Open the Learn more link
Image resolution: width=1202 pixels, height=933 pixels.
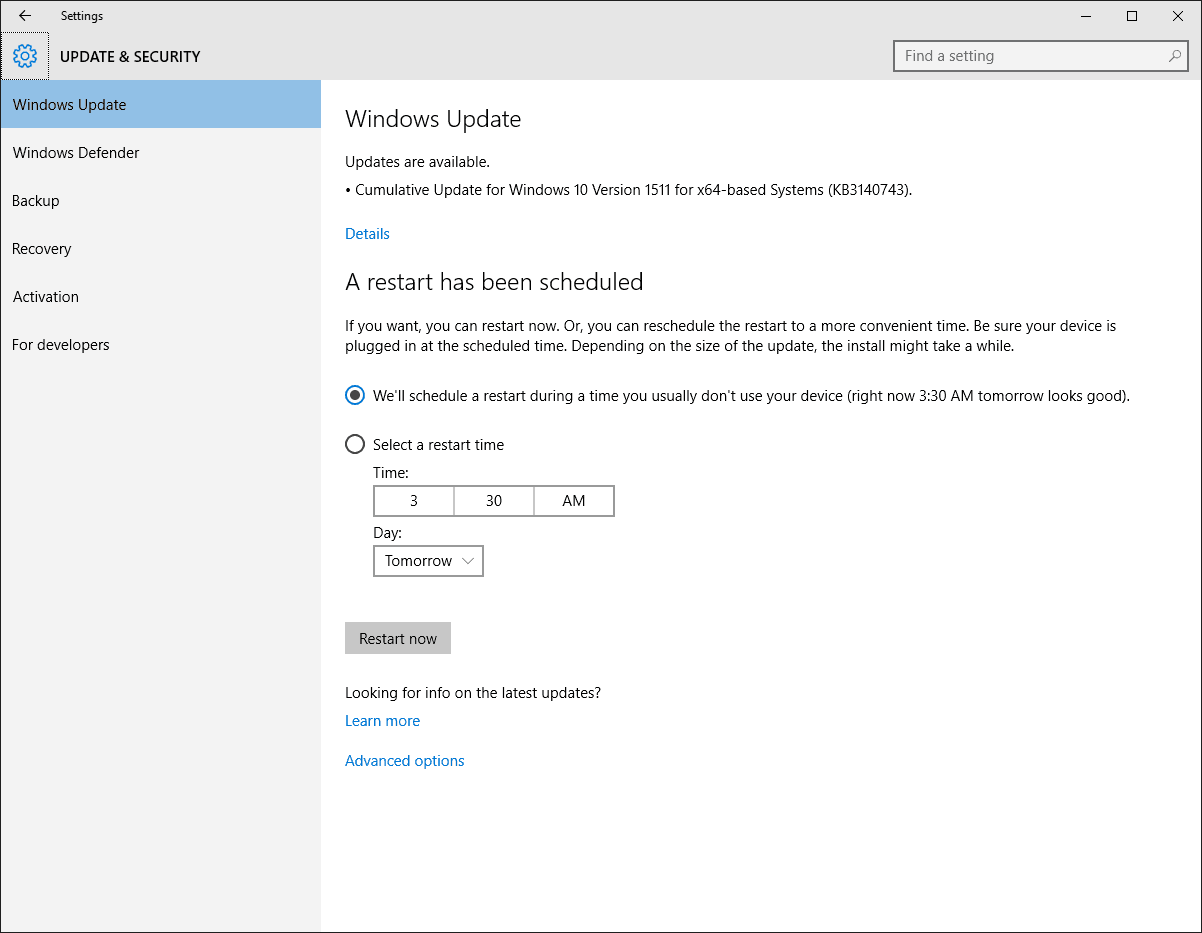click(x=382, y=721)
